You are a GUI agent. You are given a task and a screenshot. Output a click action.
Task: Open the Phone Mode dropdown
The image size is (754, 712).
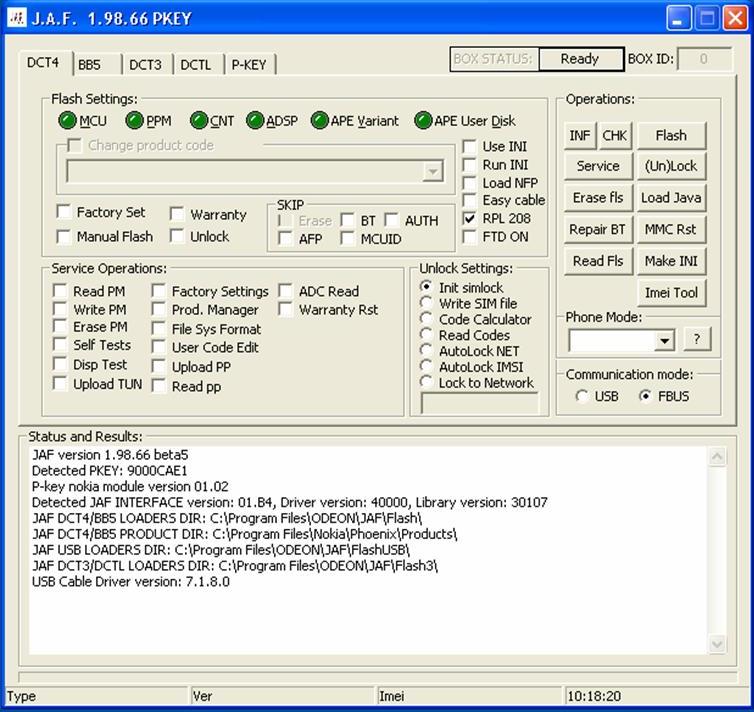(x=665, y=340)
